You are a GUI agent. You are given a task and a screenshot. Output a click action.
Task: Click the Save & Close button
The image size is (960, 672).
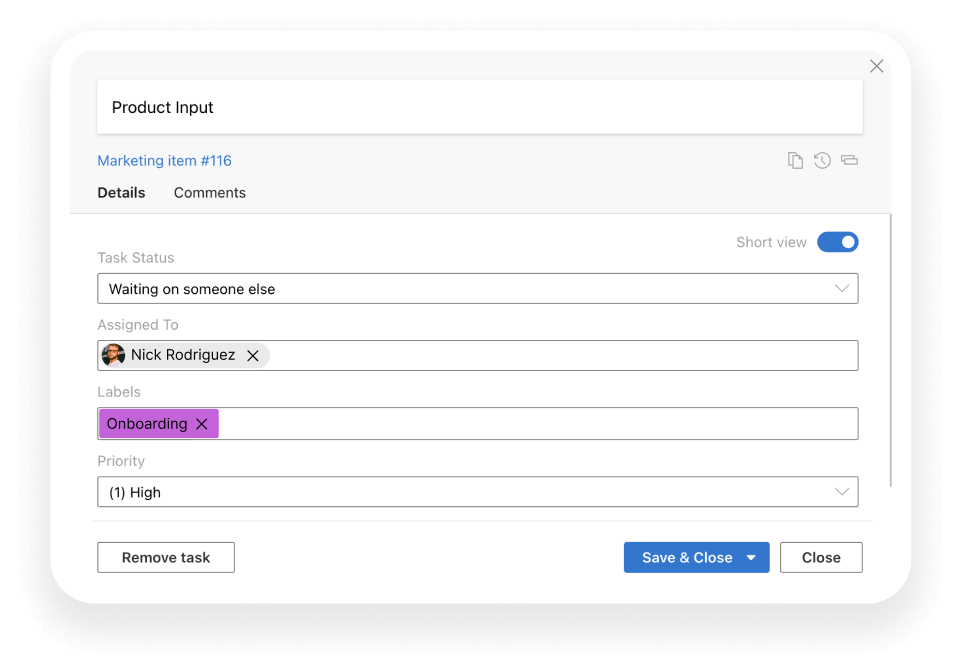(687, 558)
